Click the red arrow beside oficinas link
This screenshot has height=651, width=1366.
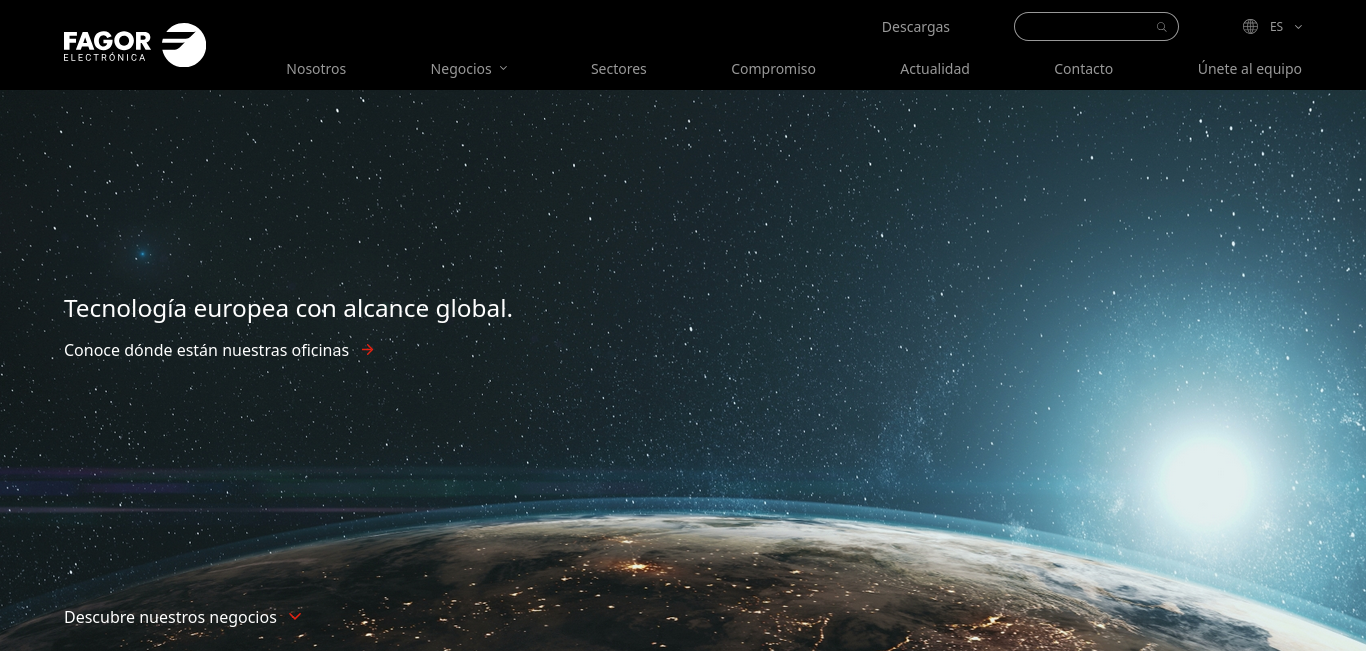368,350
